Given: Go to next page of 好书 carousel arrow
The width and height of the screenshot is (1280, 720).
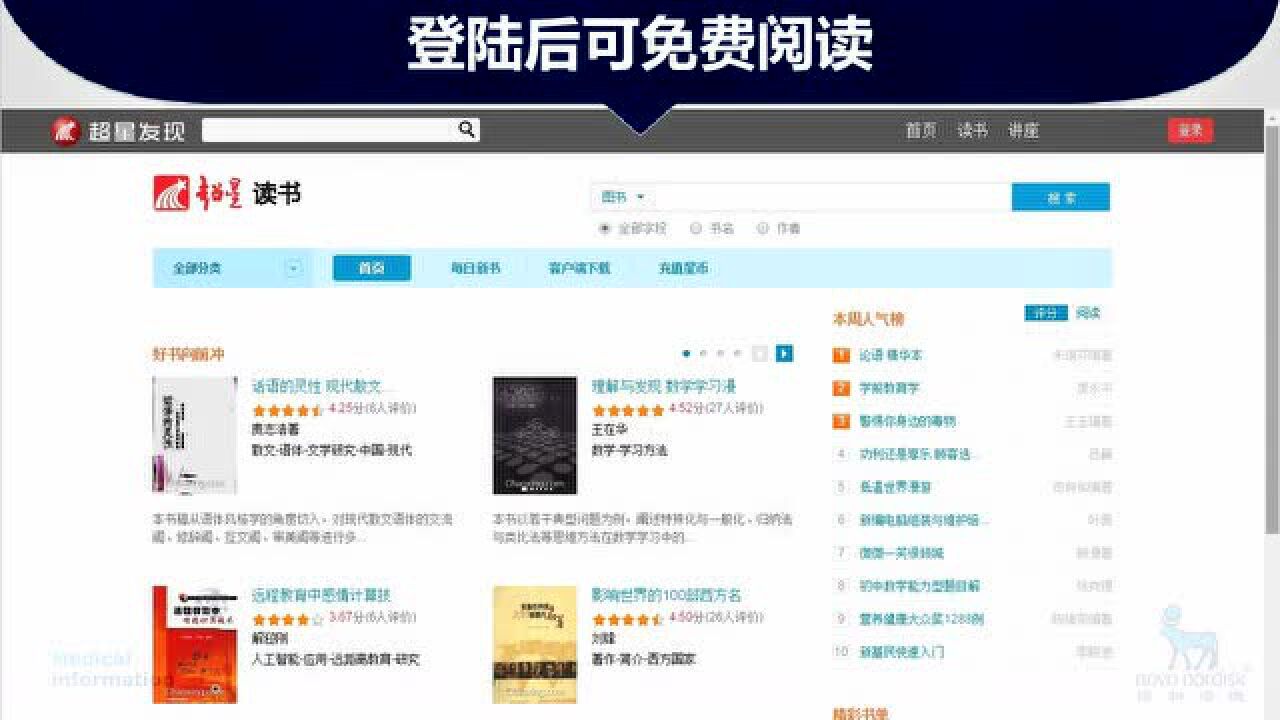Looking at the screenshot, I should (x=785, y=353).
